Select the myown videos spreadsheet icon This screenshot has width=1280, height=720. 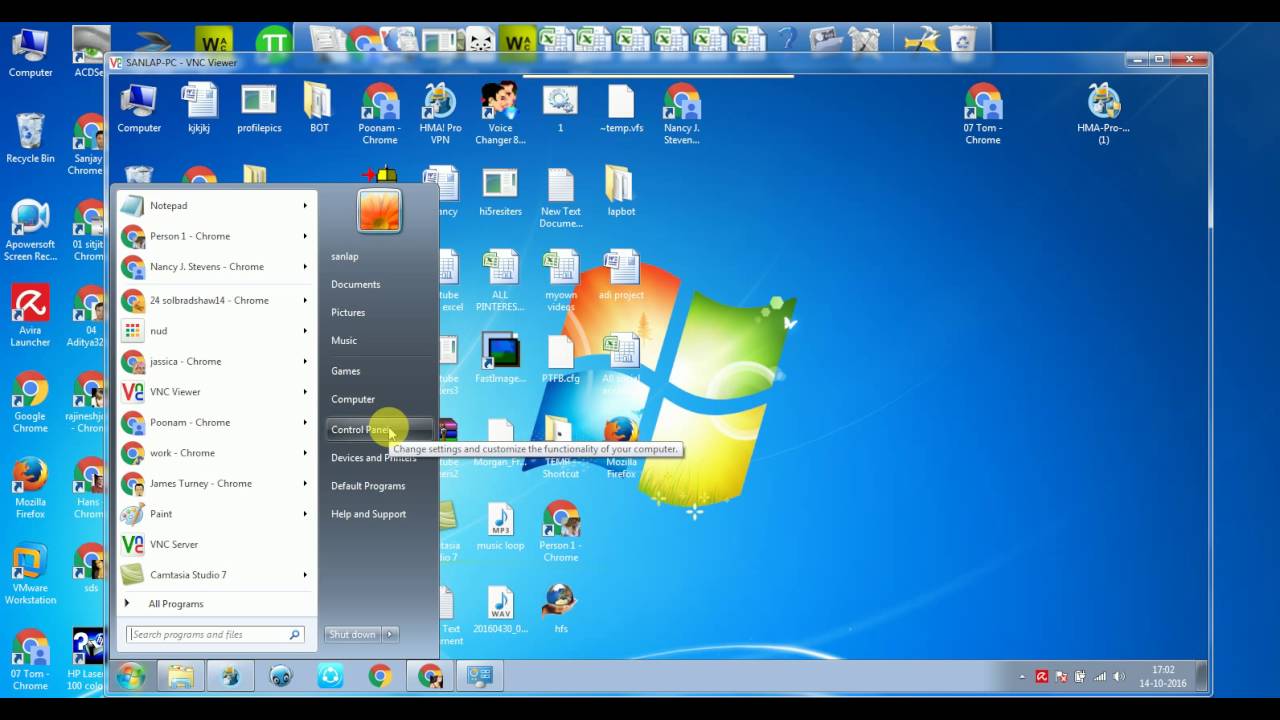pyautogui.click(x=561, y=282)
